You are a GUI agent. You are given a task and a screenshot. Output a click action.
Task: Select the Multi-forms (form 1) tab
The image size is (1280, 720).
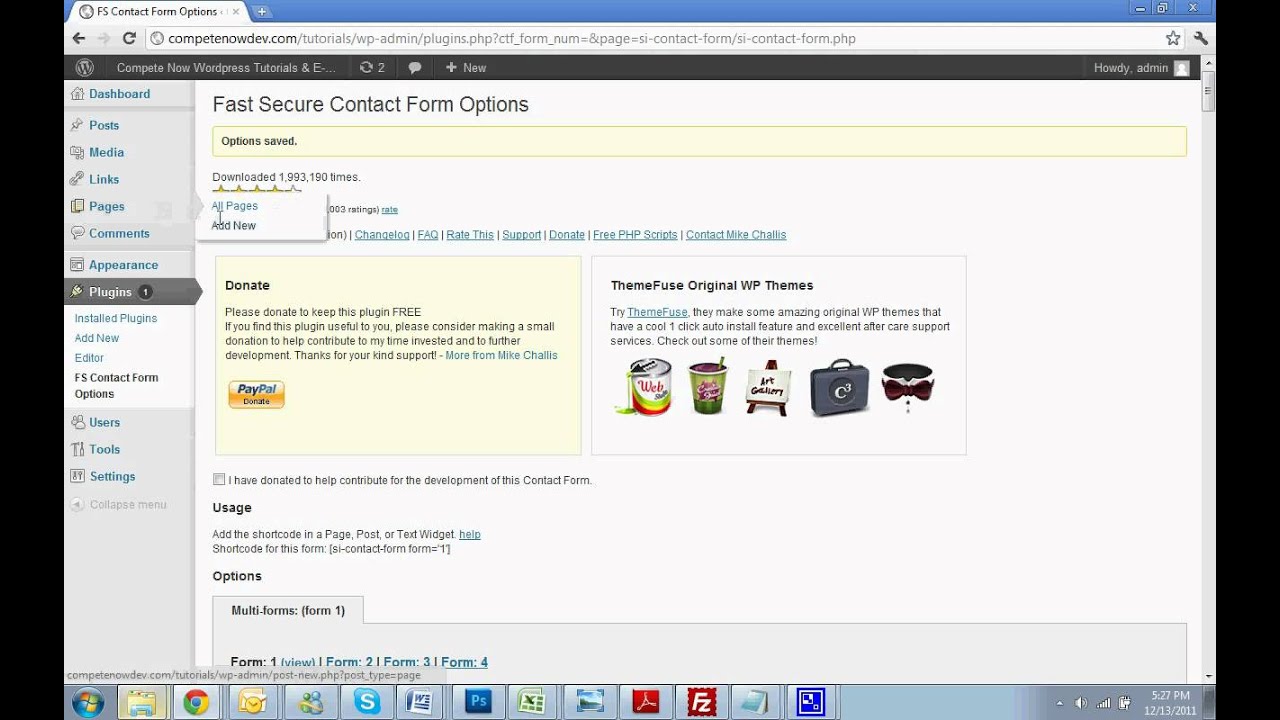pos(288,610)
